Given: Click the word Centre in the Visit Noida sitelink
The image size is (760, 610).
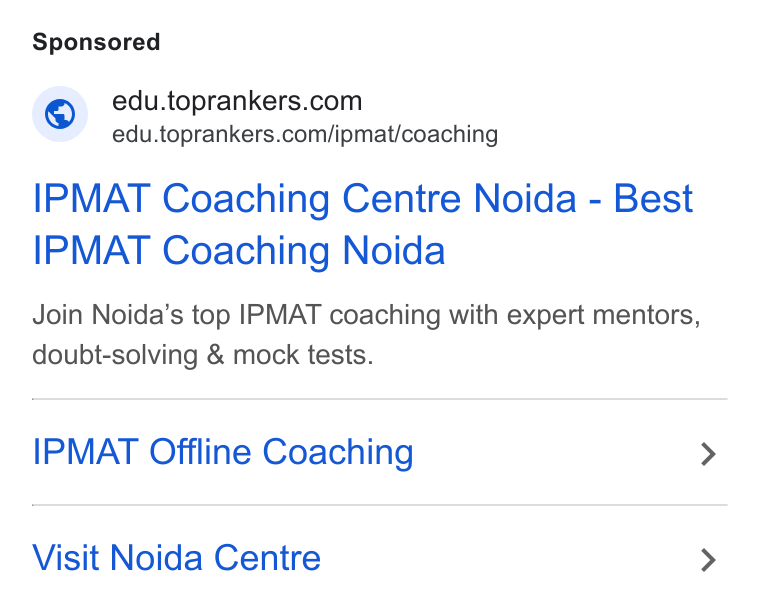Looking at the screenshot, I should coord(268,558).
